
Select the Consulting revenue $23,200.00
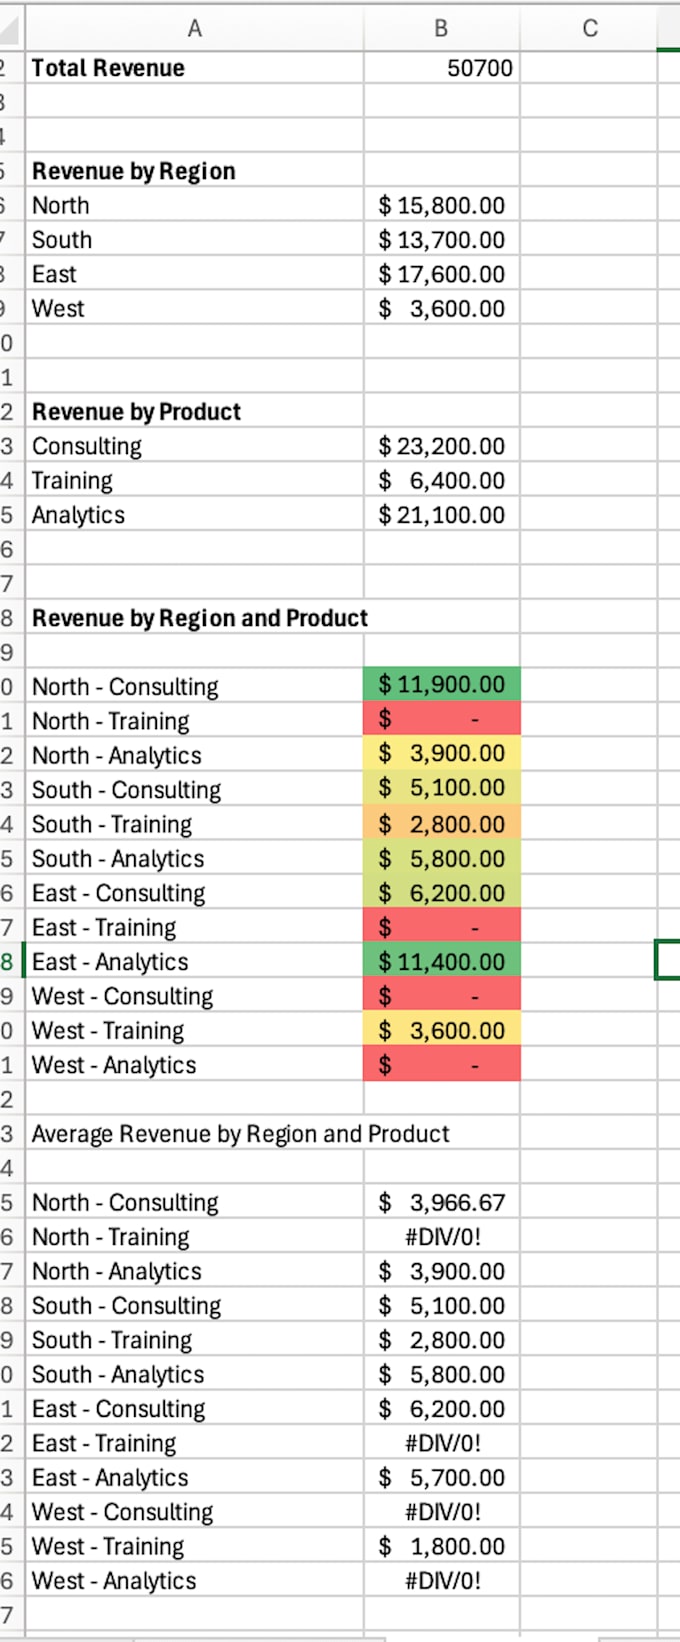point(441,446)
